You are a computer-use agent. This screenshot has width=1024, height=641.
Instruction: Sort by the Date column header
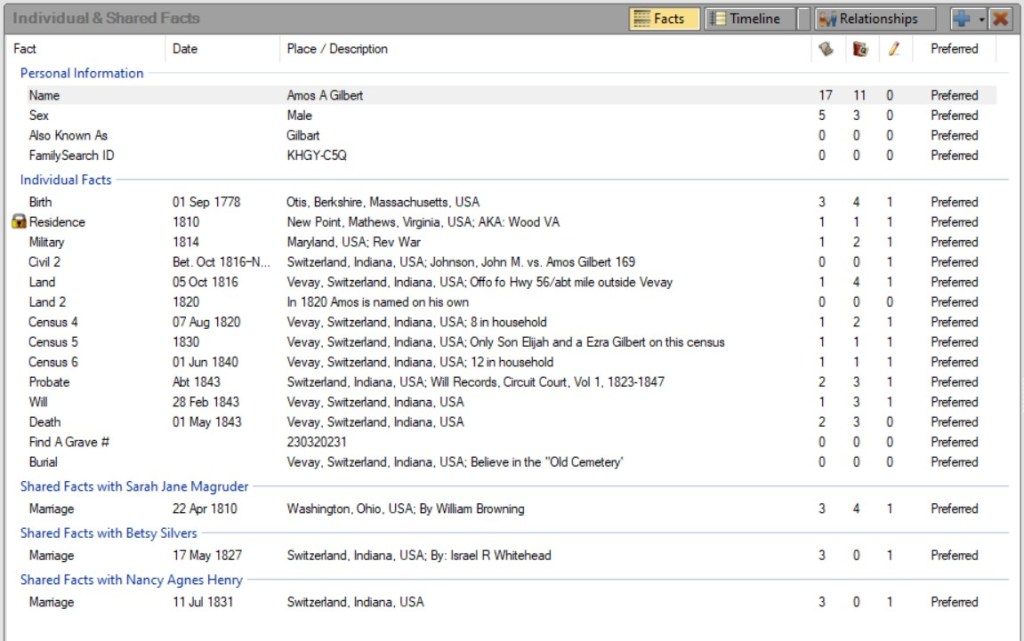point(185,49)
